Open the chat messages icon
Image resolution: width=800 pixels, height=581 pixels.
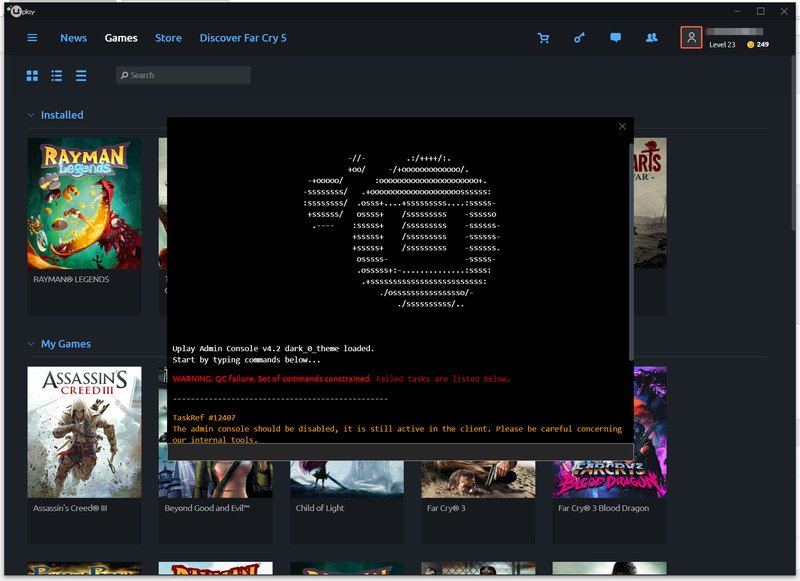(615, 38)
